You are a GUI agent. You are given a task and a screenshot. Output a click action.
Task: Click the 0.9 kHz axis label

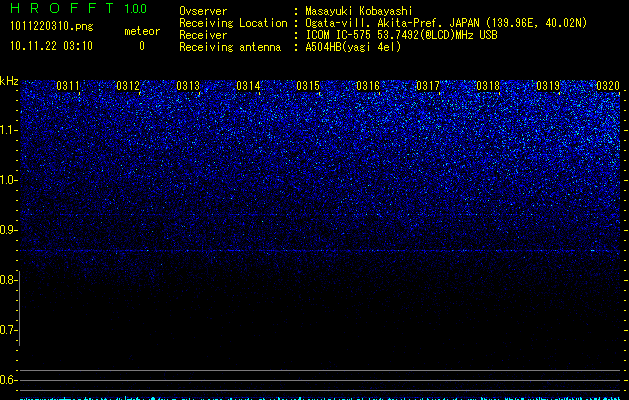tap(9, 230)
